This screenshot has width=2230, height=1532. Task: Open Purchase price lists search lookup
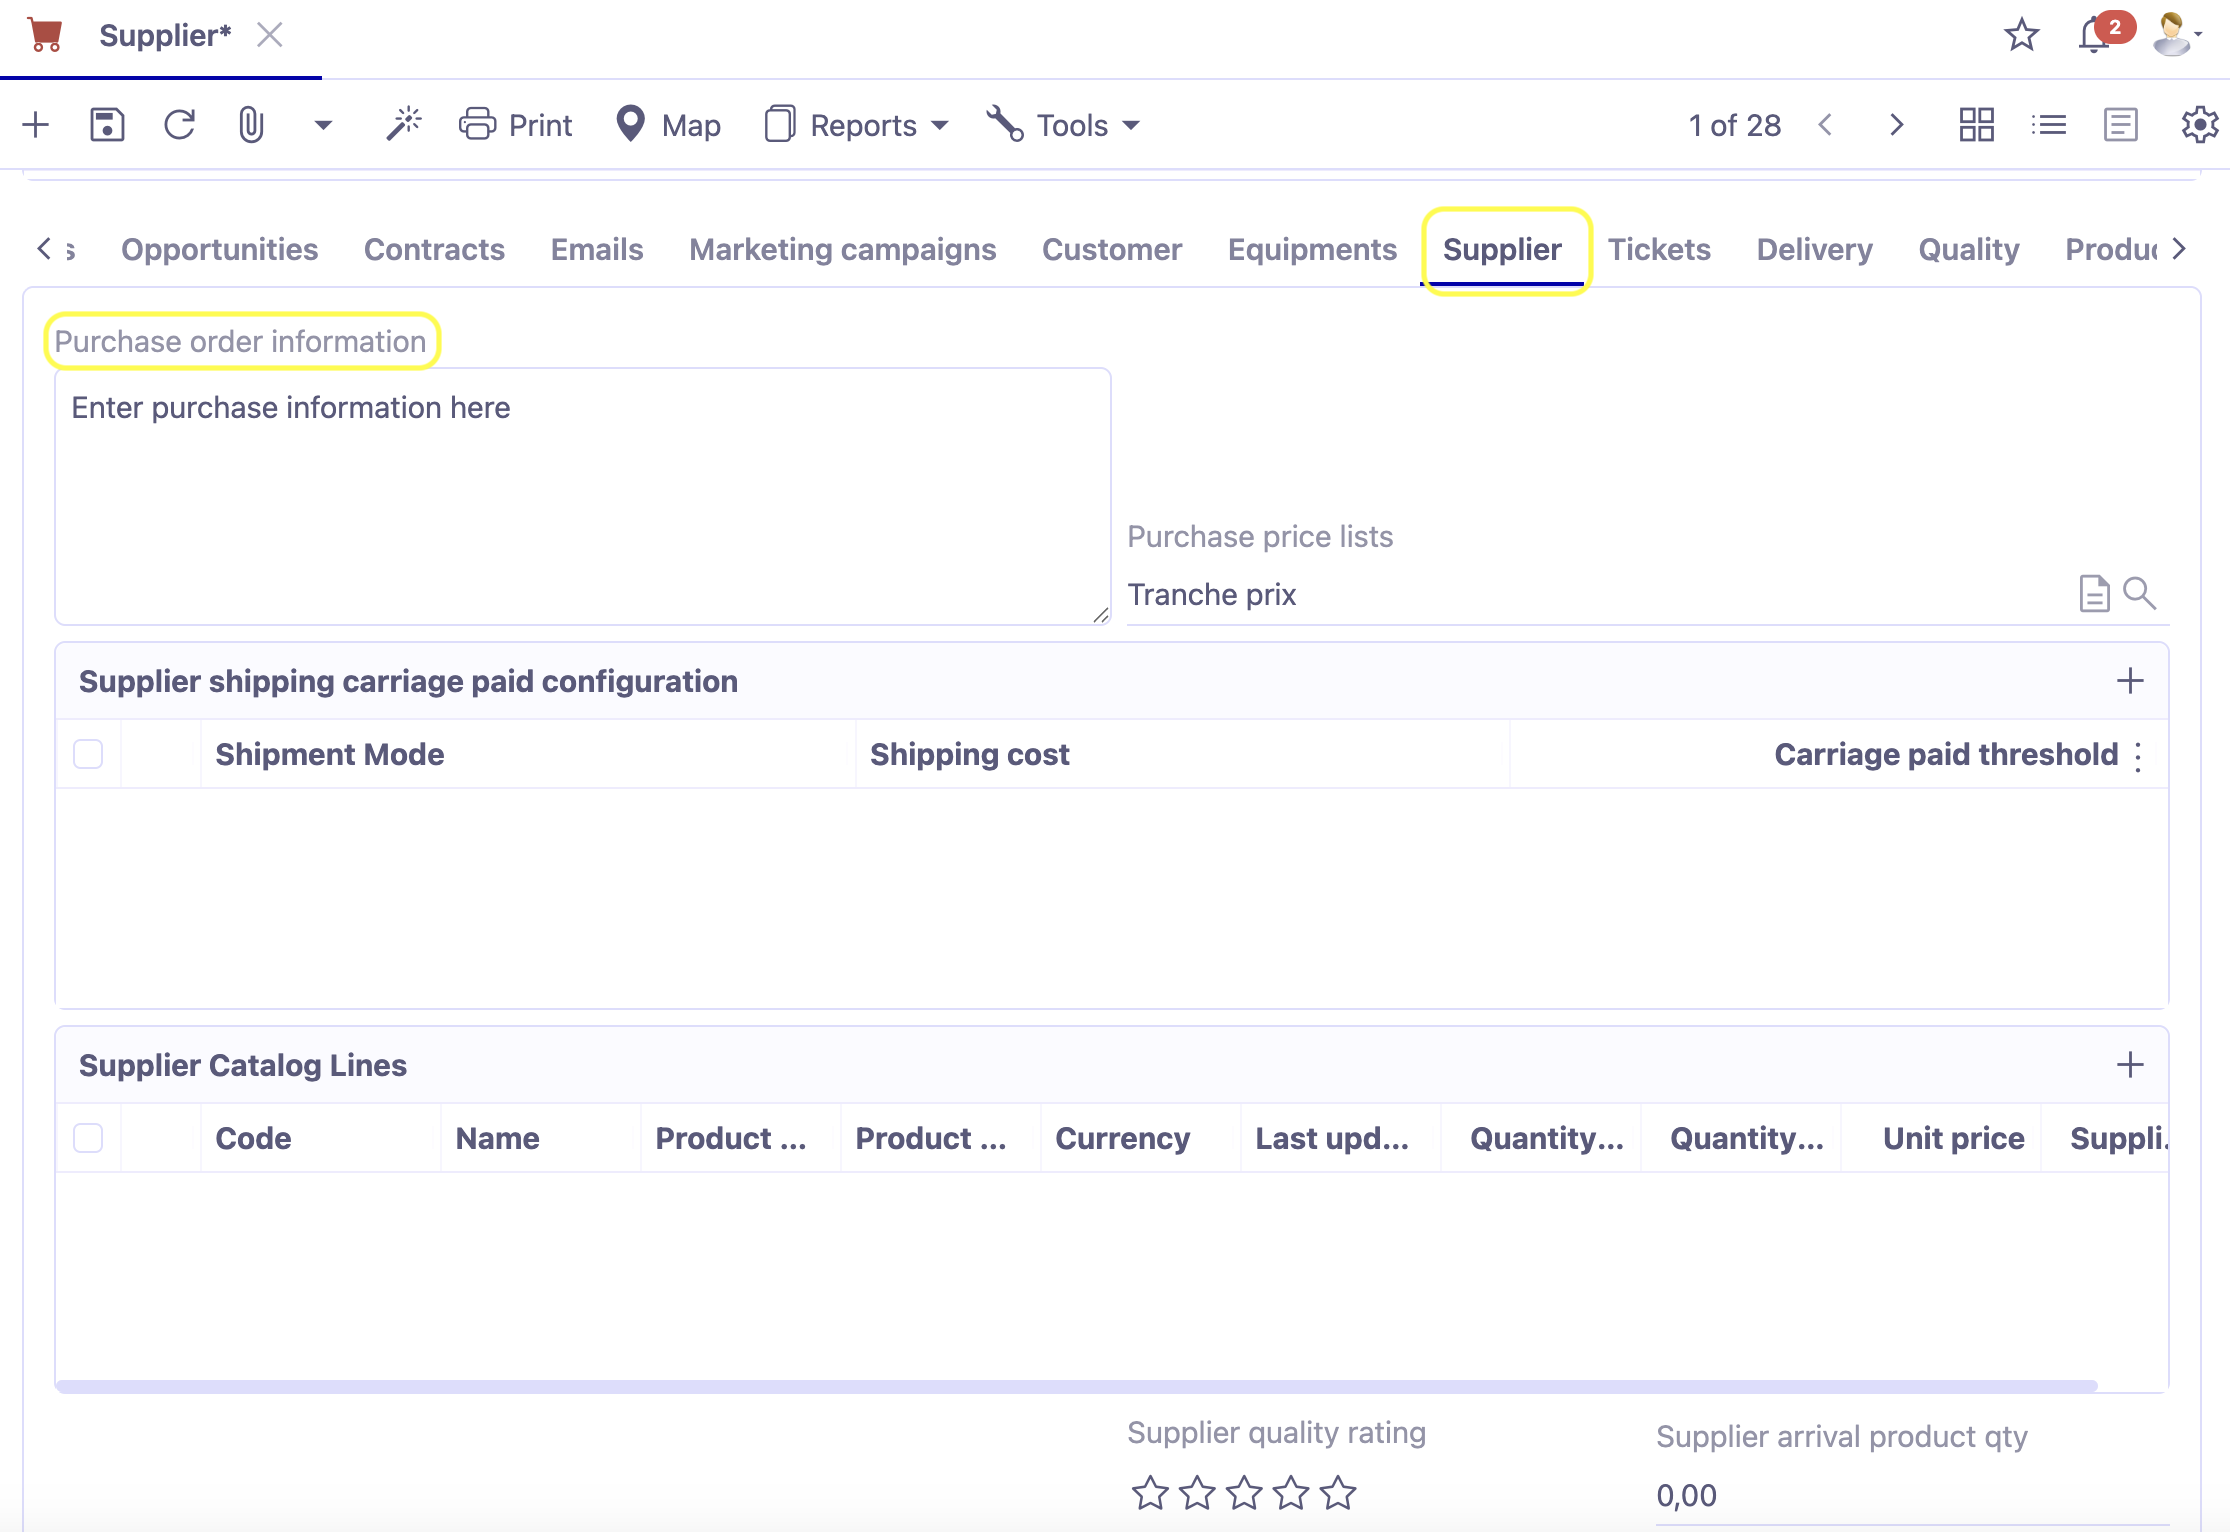[x=2140, y=592]
